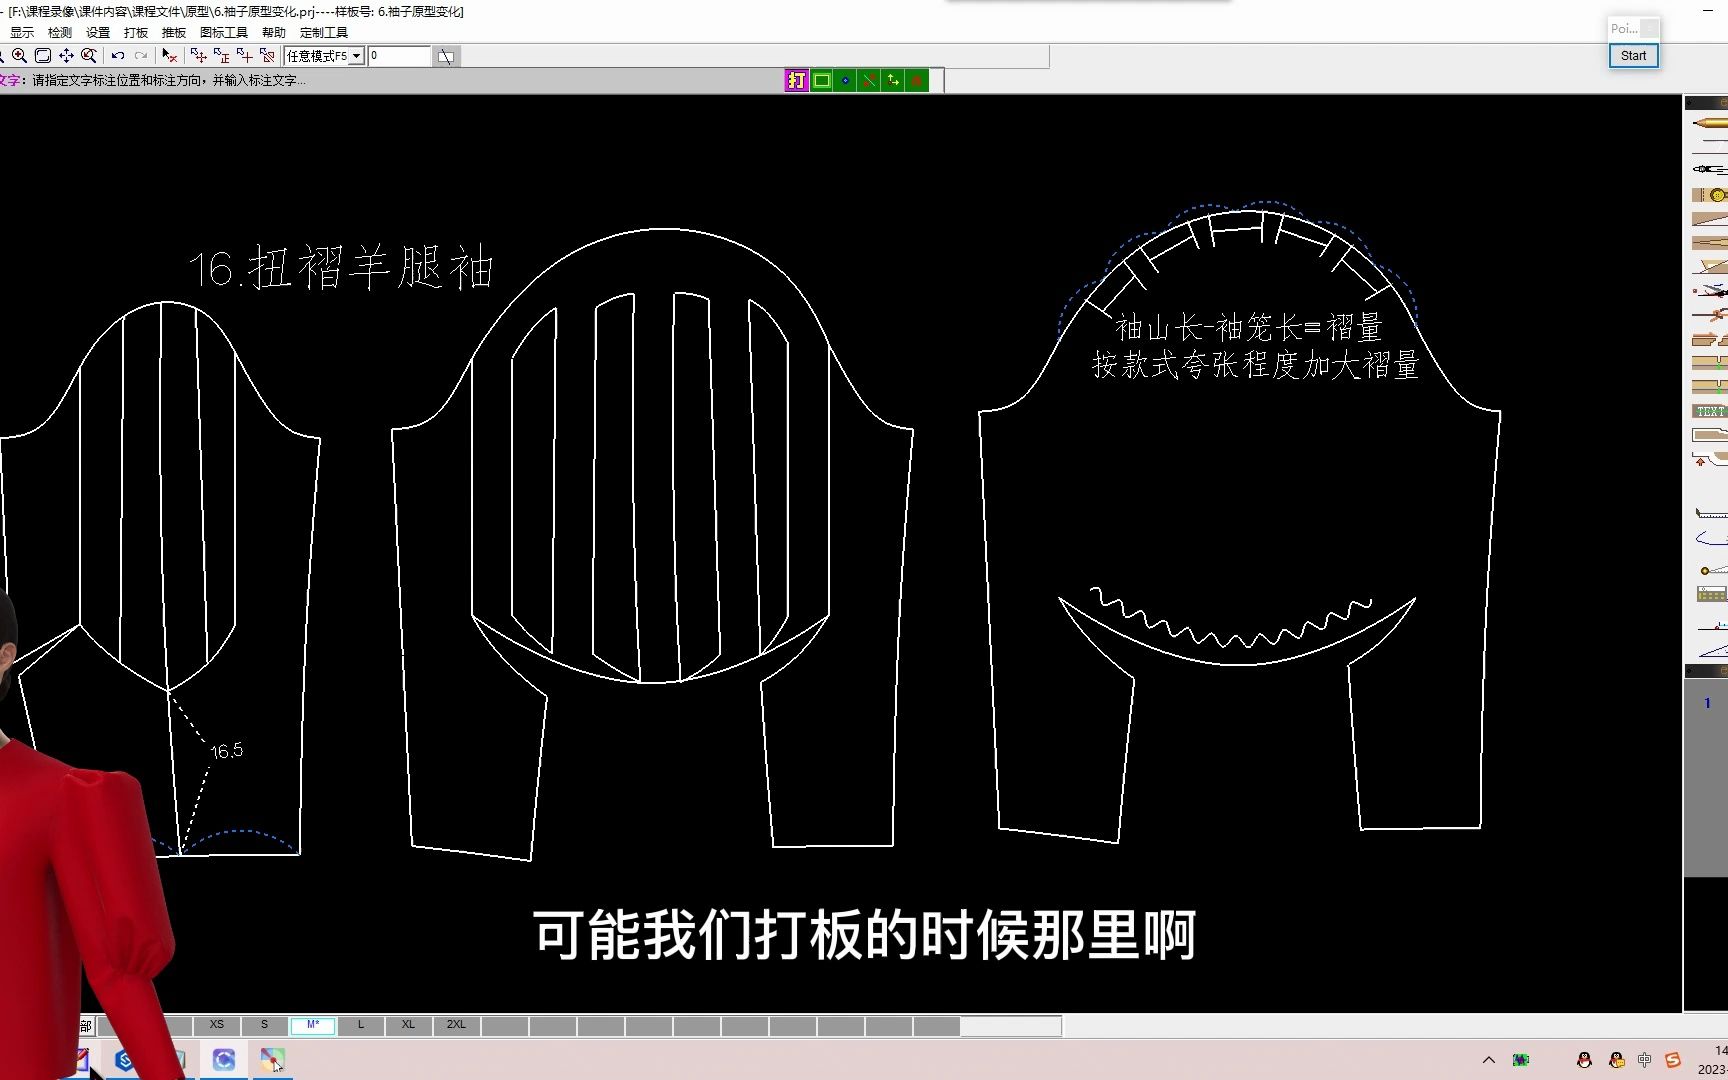Select the S size tab
Viewport: 1728px width, 1080px height.
pyautogui.click(x=264, y=1025)
